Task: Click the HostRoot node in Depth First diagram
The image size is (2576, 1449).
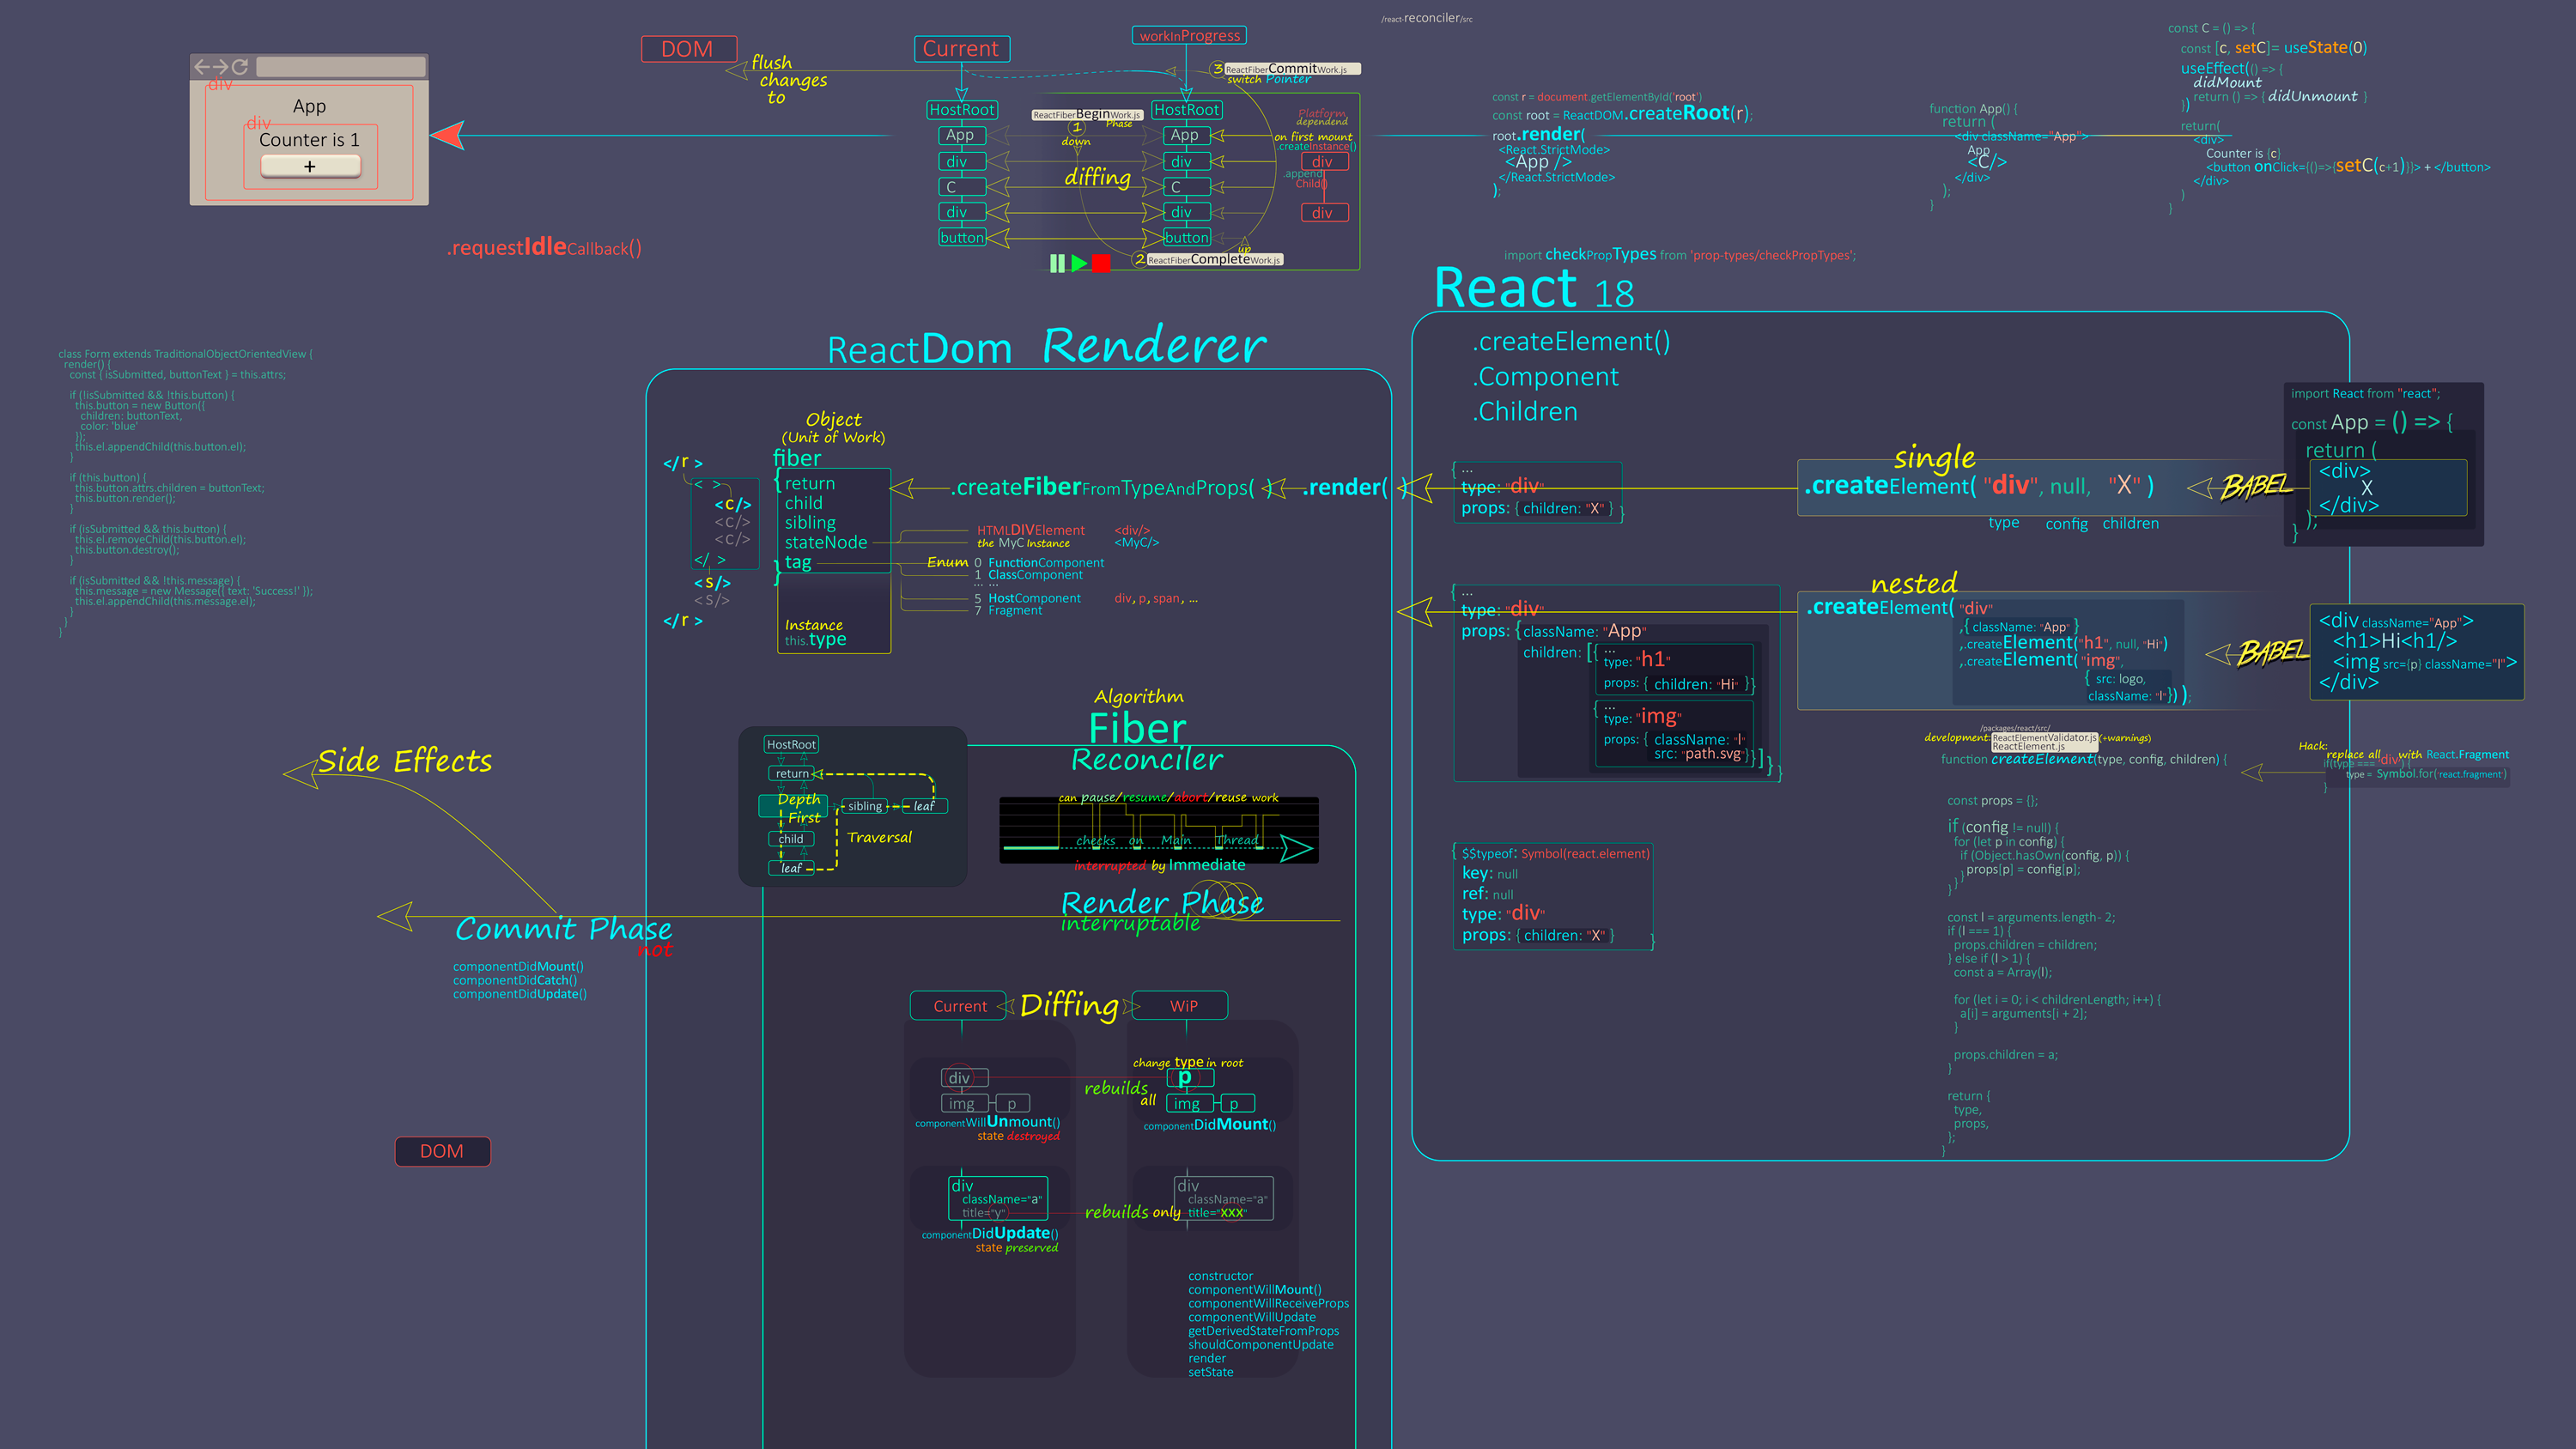Action: click(791, 744)
